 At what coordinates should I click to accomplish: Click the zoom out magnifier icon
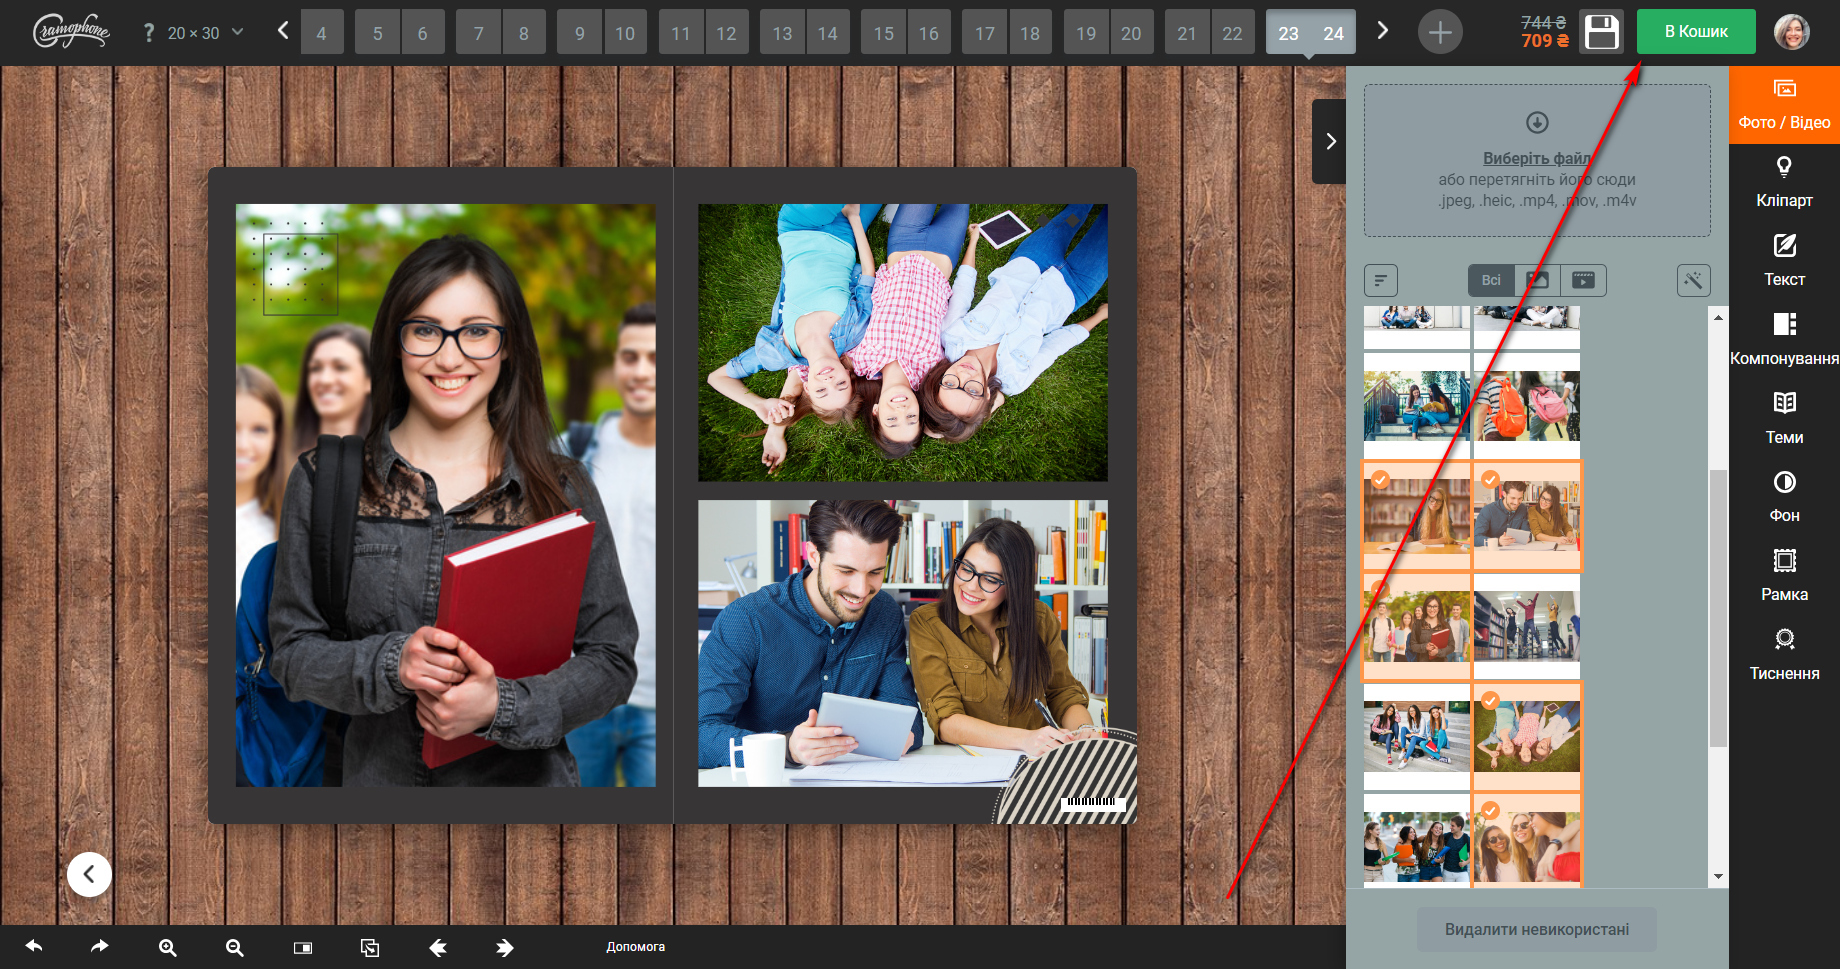234,947
